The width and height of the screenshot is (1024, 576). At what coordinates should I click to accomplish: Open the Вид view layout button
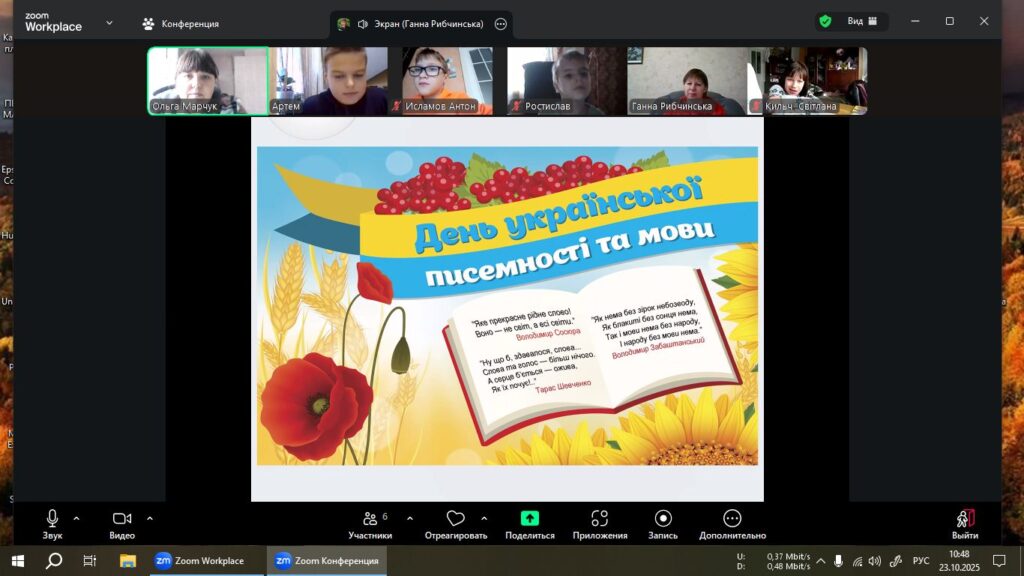[x=862, y=21]
